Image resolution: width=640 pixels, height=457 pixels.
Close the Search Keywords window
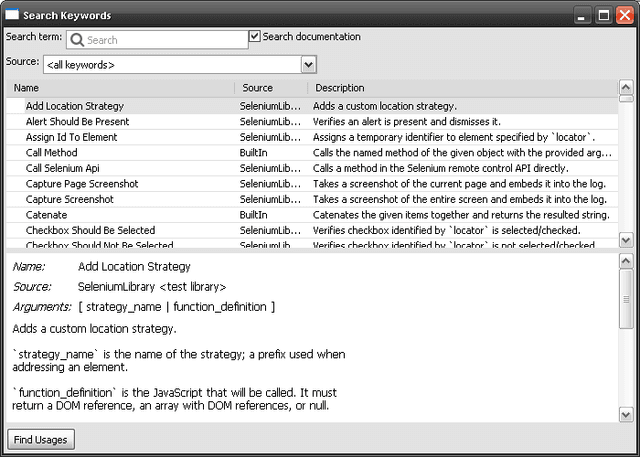(x=625, y=15)
